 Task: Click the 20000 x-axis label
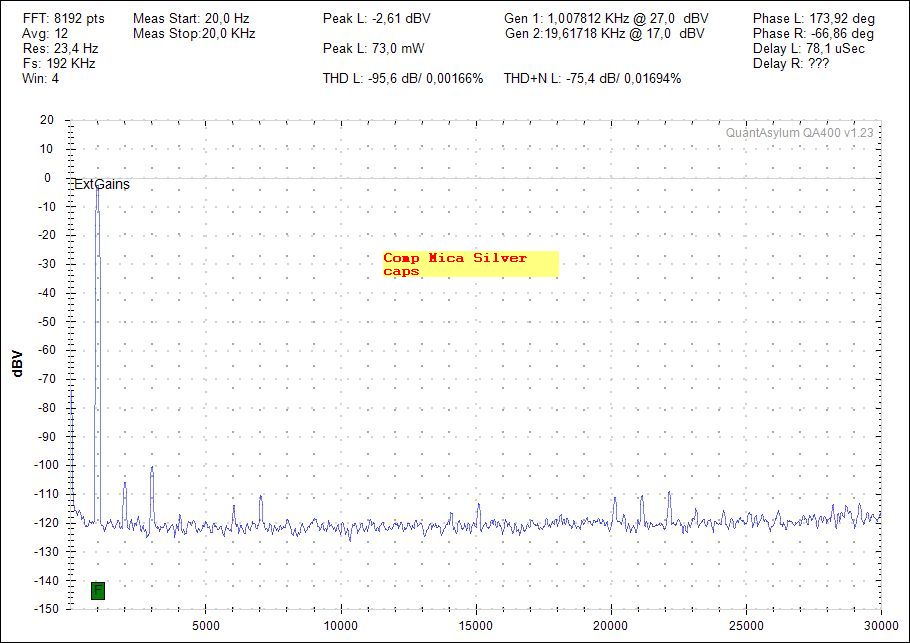click(x=611, y=626)
